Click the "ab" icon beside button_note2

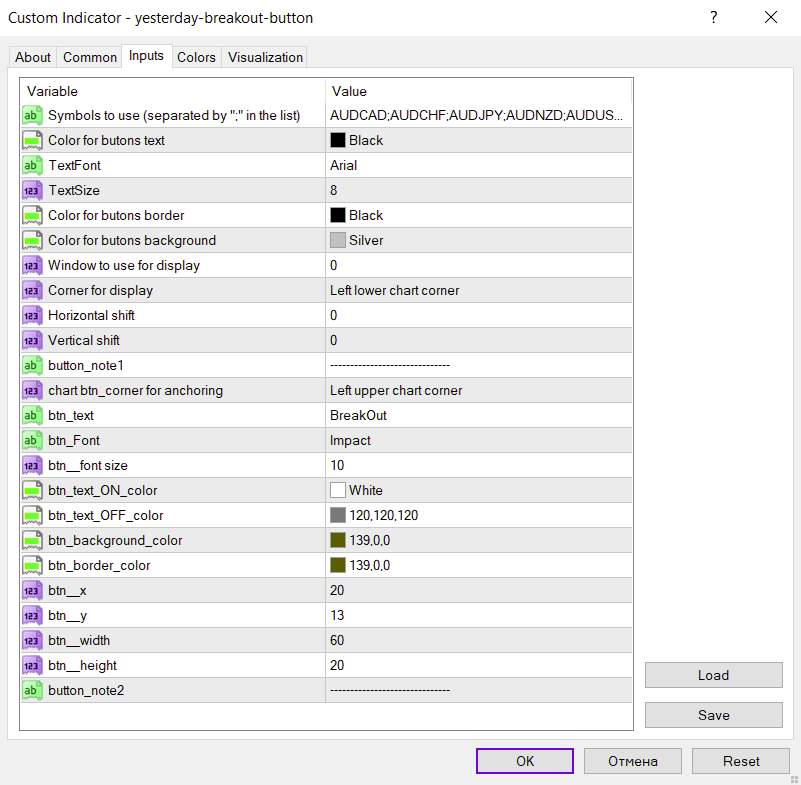click(31, 690)
